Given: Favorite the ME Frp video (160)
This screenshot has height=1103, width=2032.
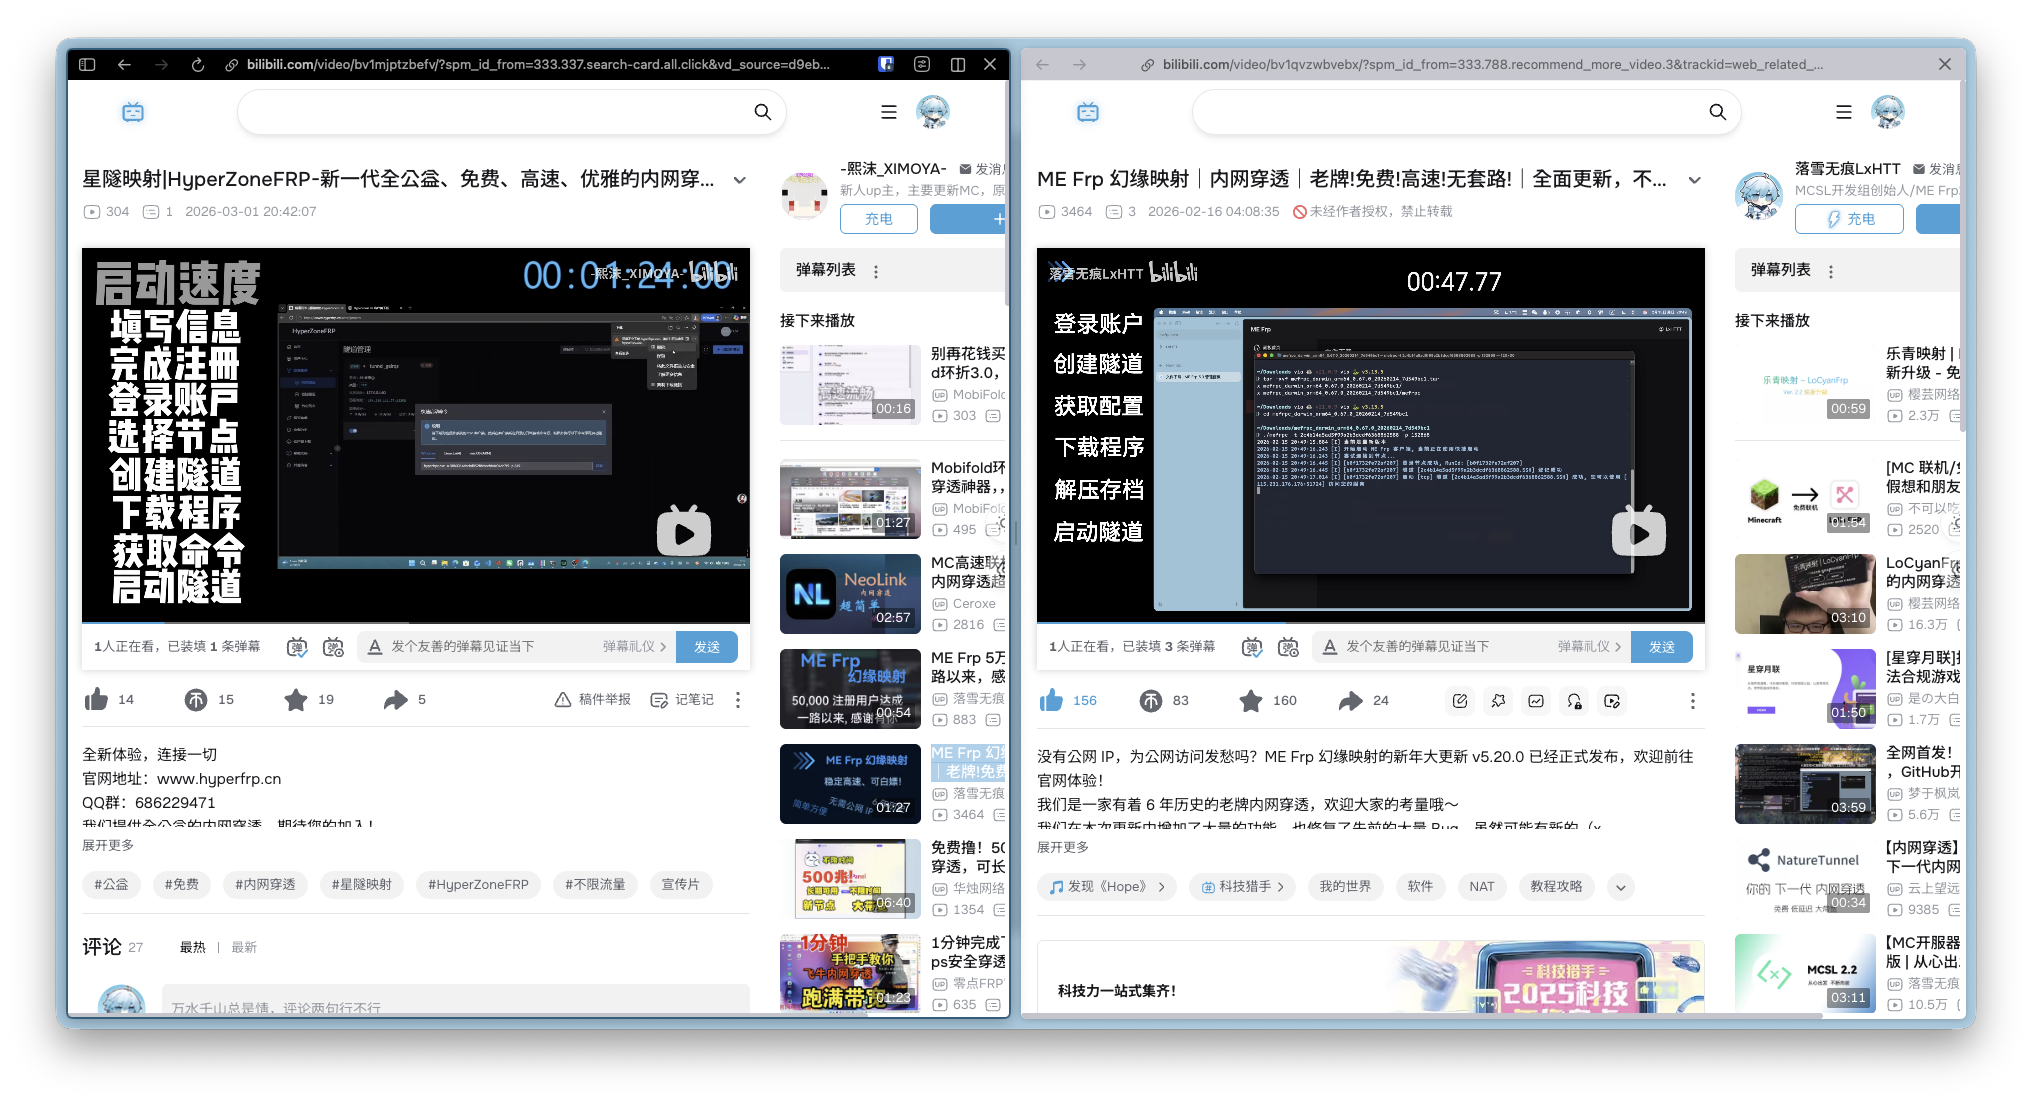Looking at the screenshot, I should click(1251, 700).
